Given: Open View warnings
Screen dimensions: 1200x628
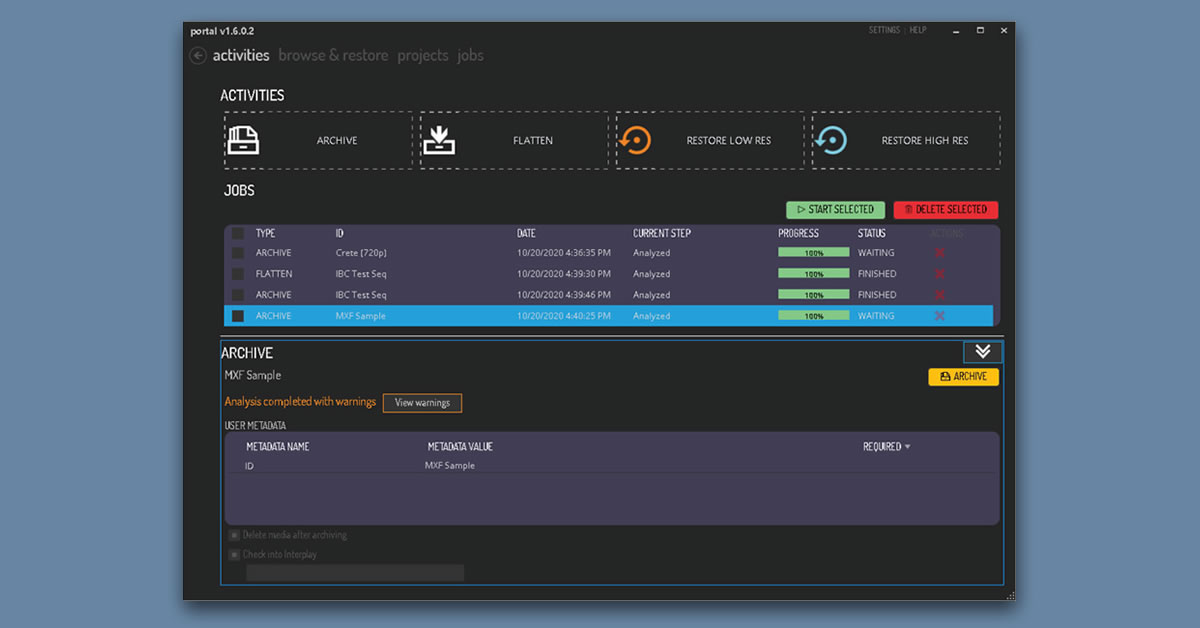Looking at the screenshot, I should (422, 403).
